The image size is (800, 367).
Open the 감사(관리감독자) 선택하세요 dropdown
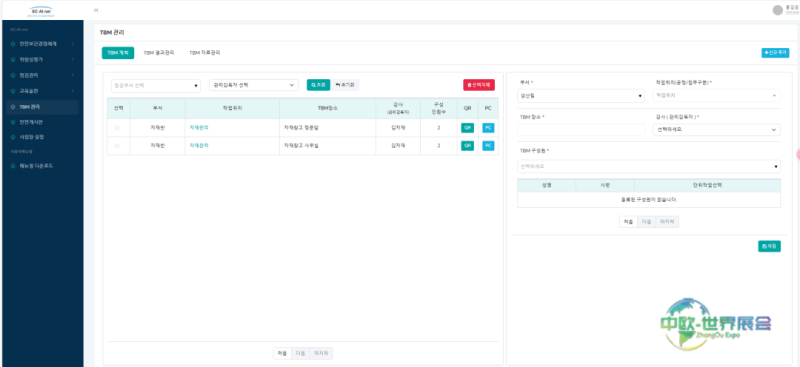click(716, 130)
